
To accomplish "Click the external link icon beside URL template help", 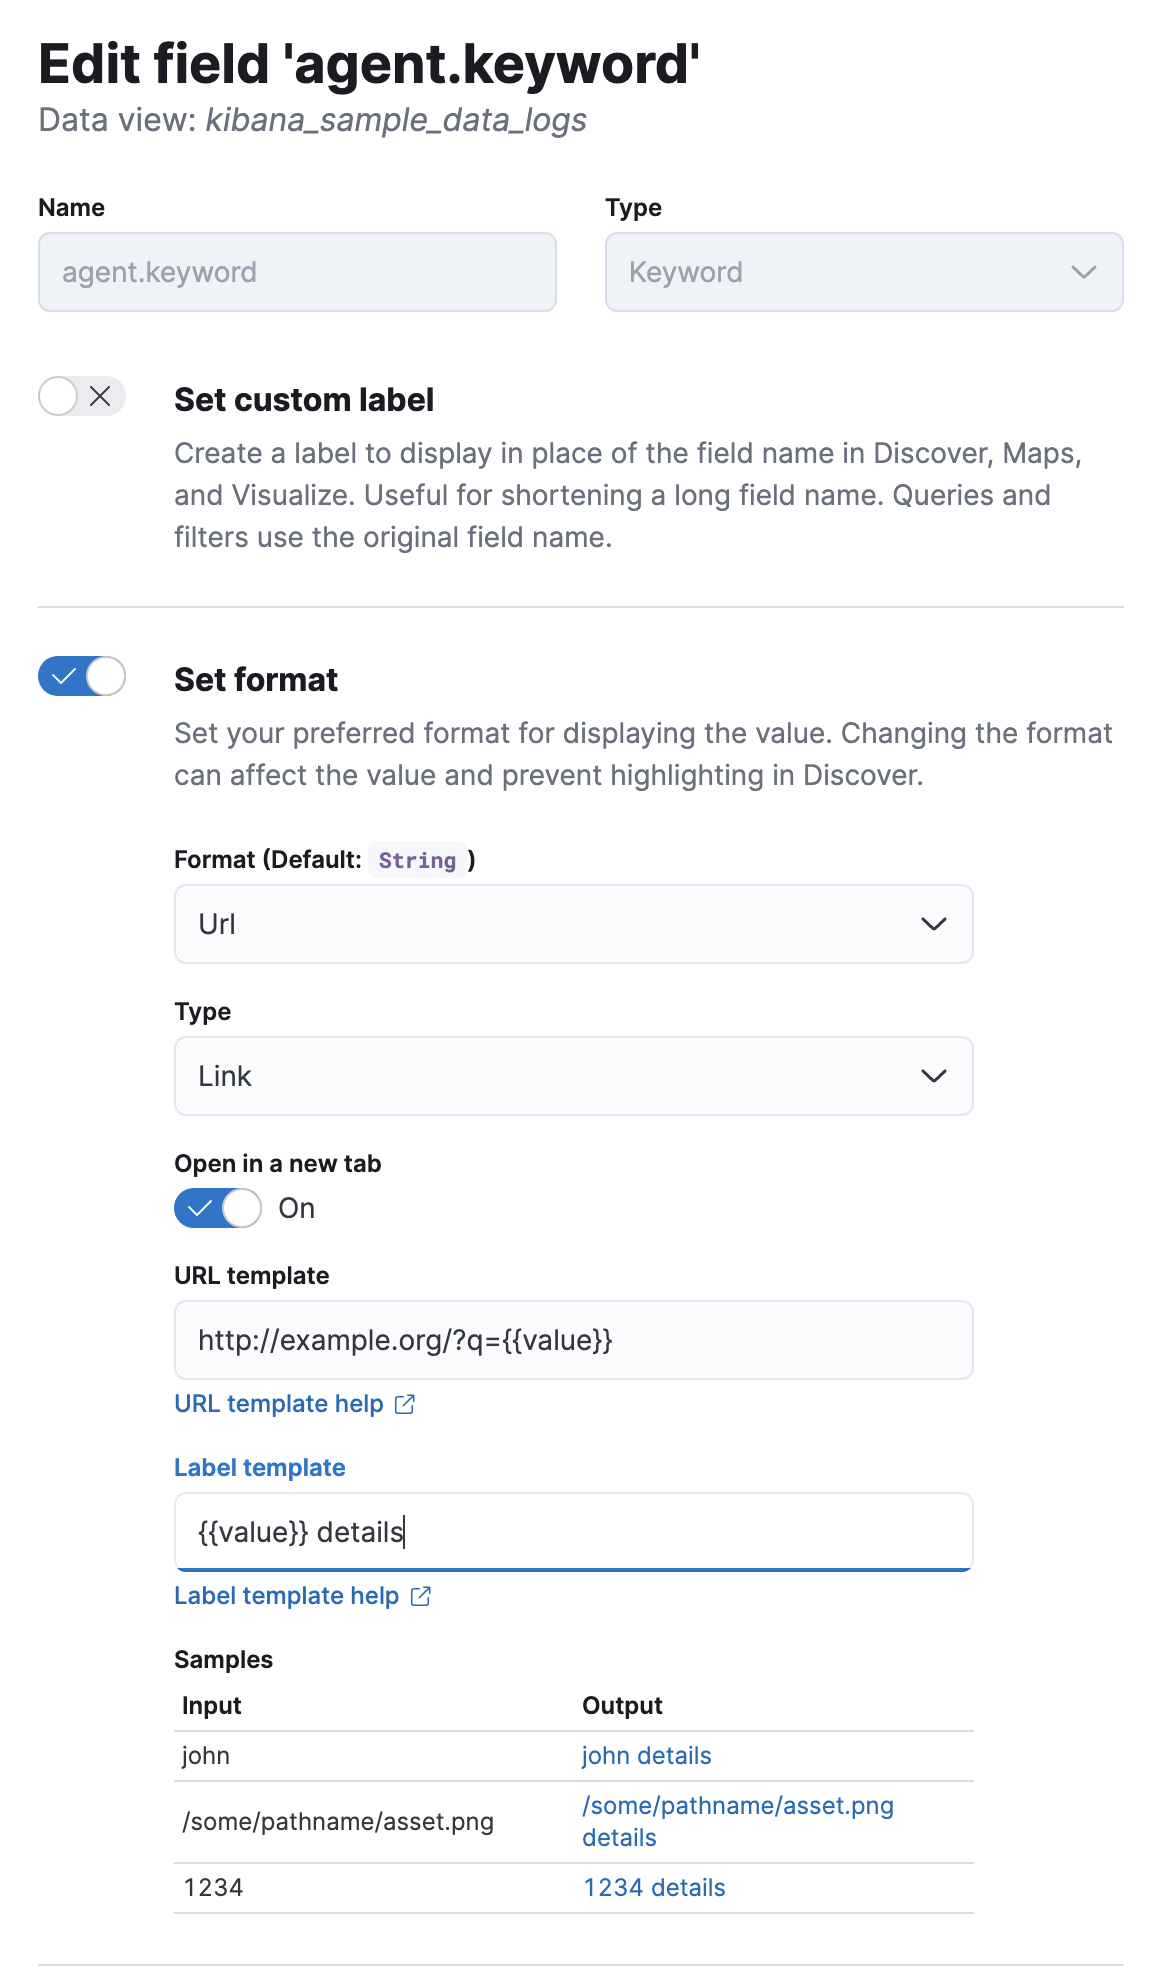I will 404,1404.
